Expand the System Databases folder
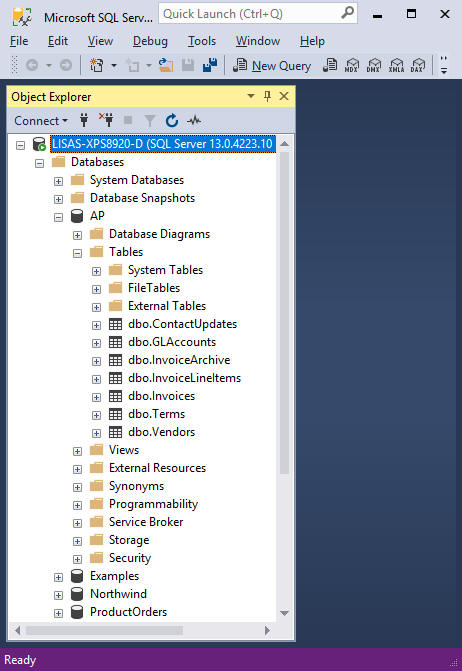 (59, 181)
